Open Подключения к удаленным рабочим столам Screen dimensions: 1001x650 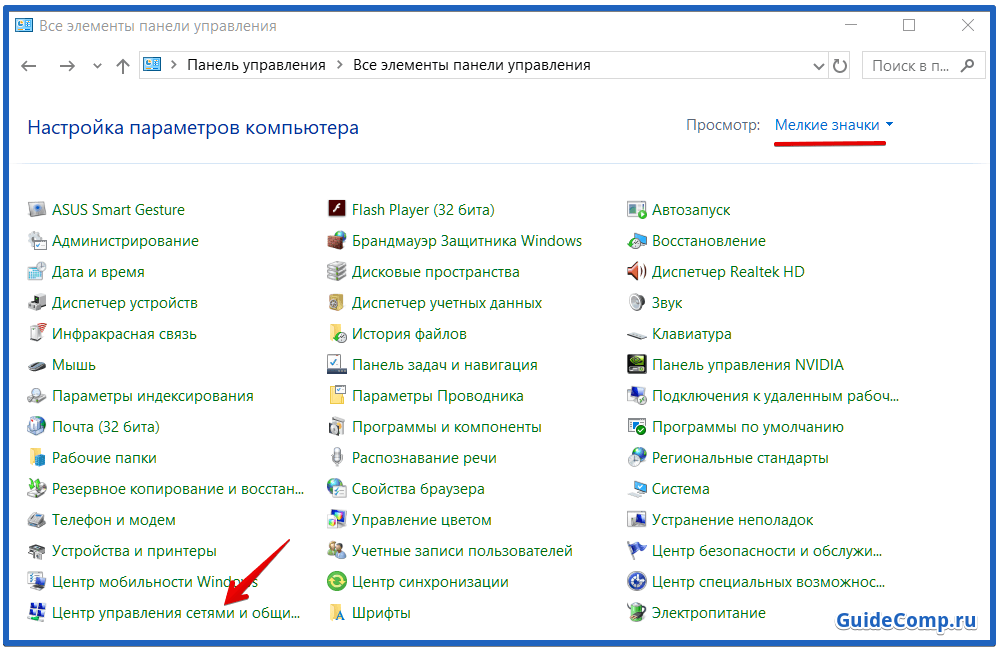coord(775,396)
